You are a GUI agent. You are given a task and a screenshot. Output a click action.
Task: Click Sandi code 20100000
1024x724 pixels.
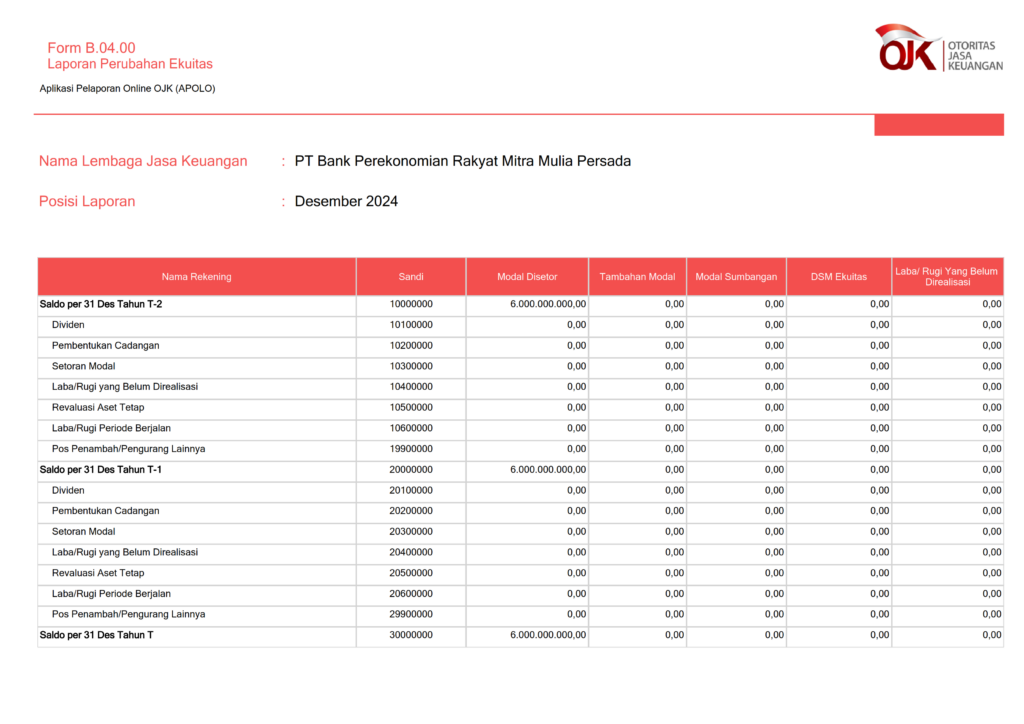tap(411, 490)
